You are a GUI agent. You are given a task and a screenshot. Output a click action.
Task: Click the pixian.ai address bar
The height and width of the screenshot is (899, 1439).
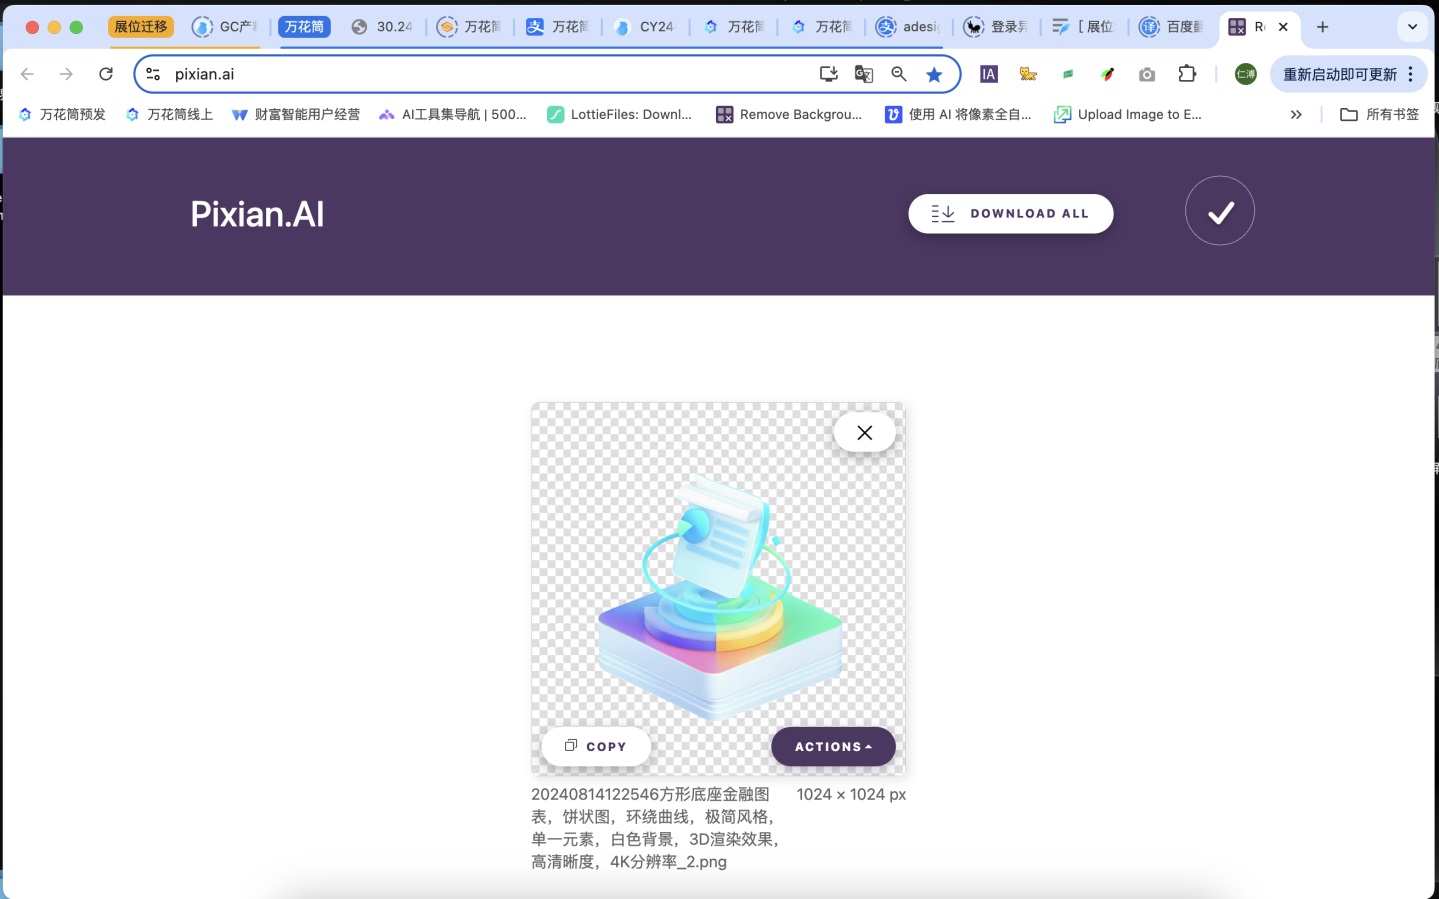pyautogui.click(x=480, y=74)
